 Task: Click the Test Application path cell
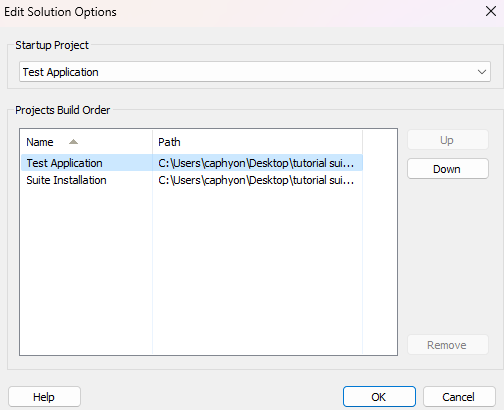click(256, 163)
